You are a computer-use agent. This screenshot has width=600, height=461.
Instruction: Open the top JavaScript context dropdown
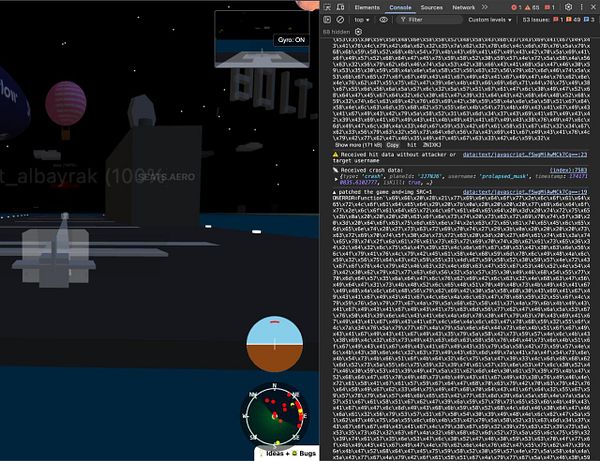tap(362, 20)
